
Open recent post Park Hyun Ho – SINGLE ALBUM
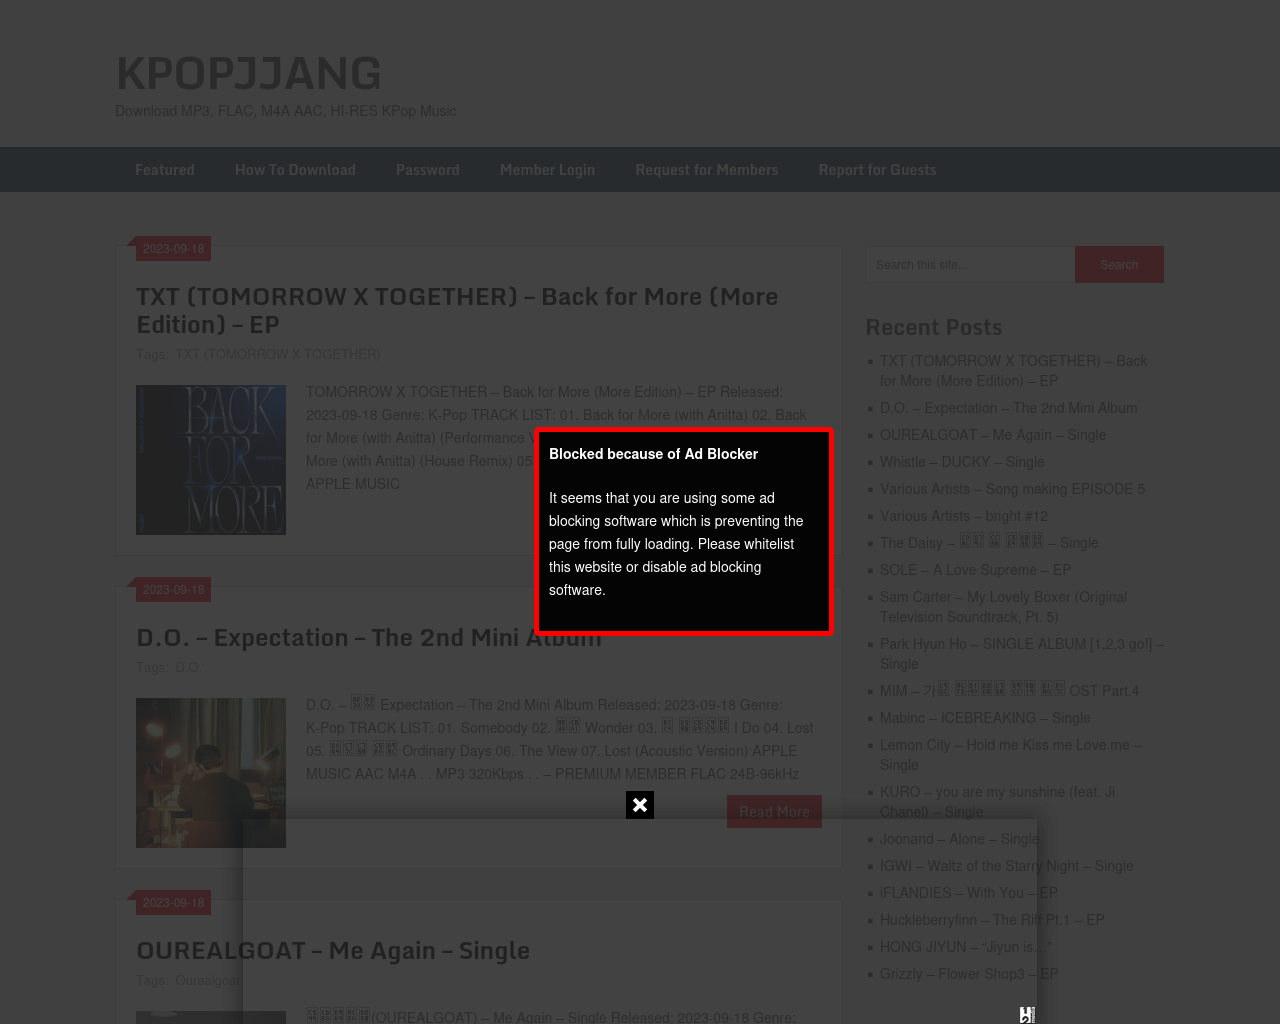pos(1021,654)
